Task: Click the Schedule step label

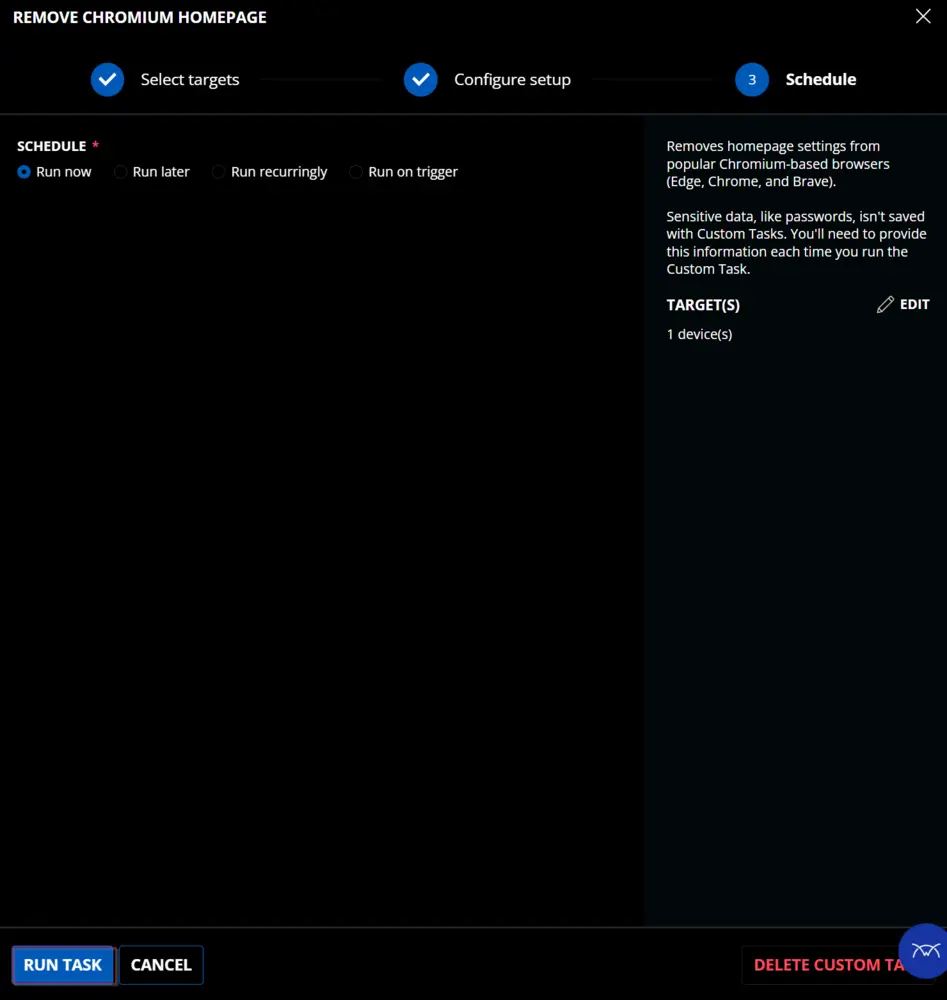Action: click(821, 80)
